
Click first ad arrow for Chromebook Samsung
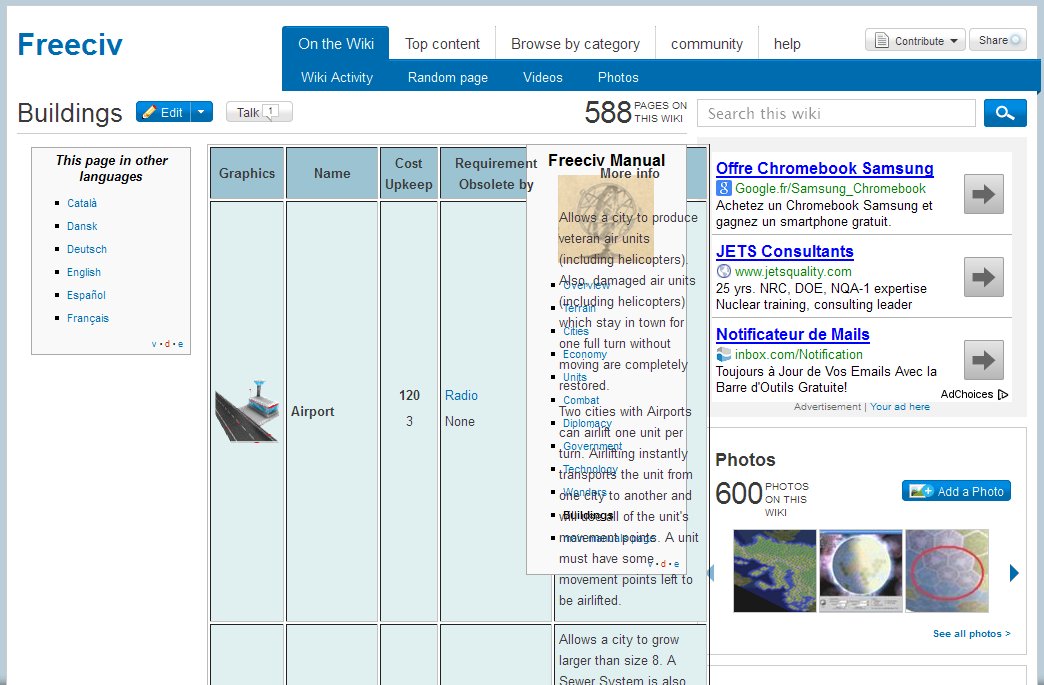[x=983, y=194]
